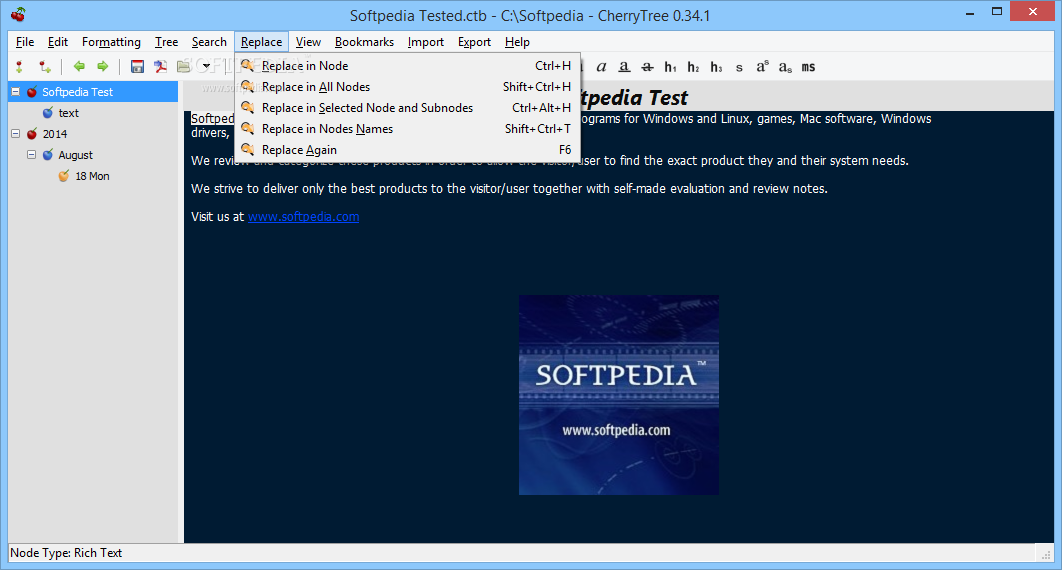Viewport: 1062px width, 570px height.
Task: Open the Search menu
Action: click(x=209, y=42)
